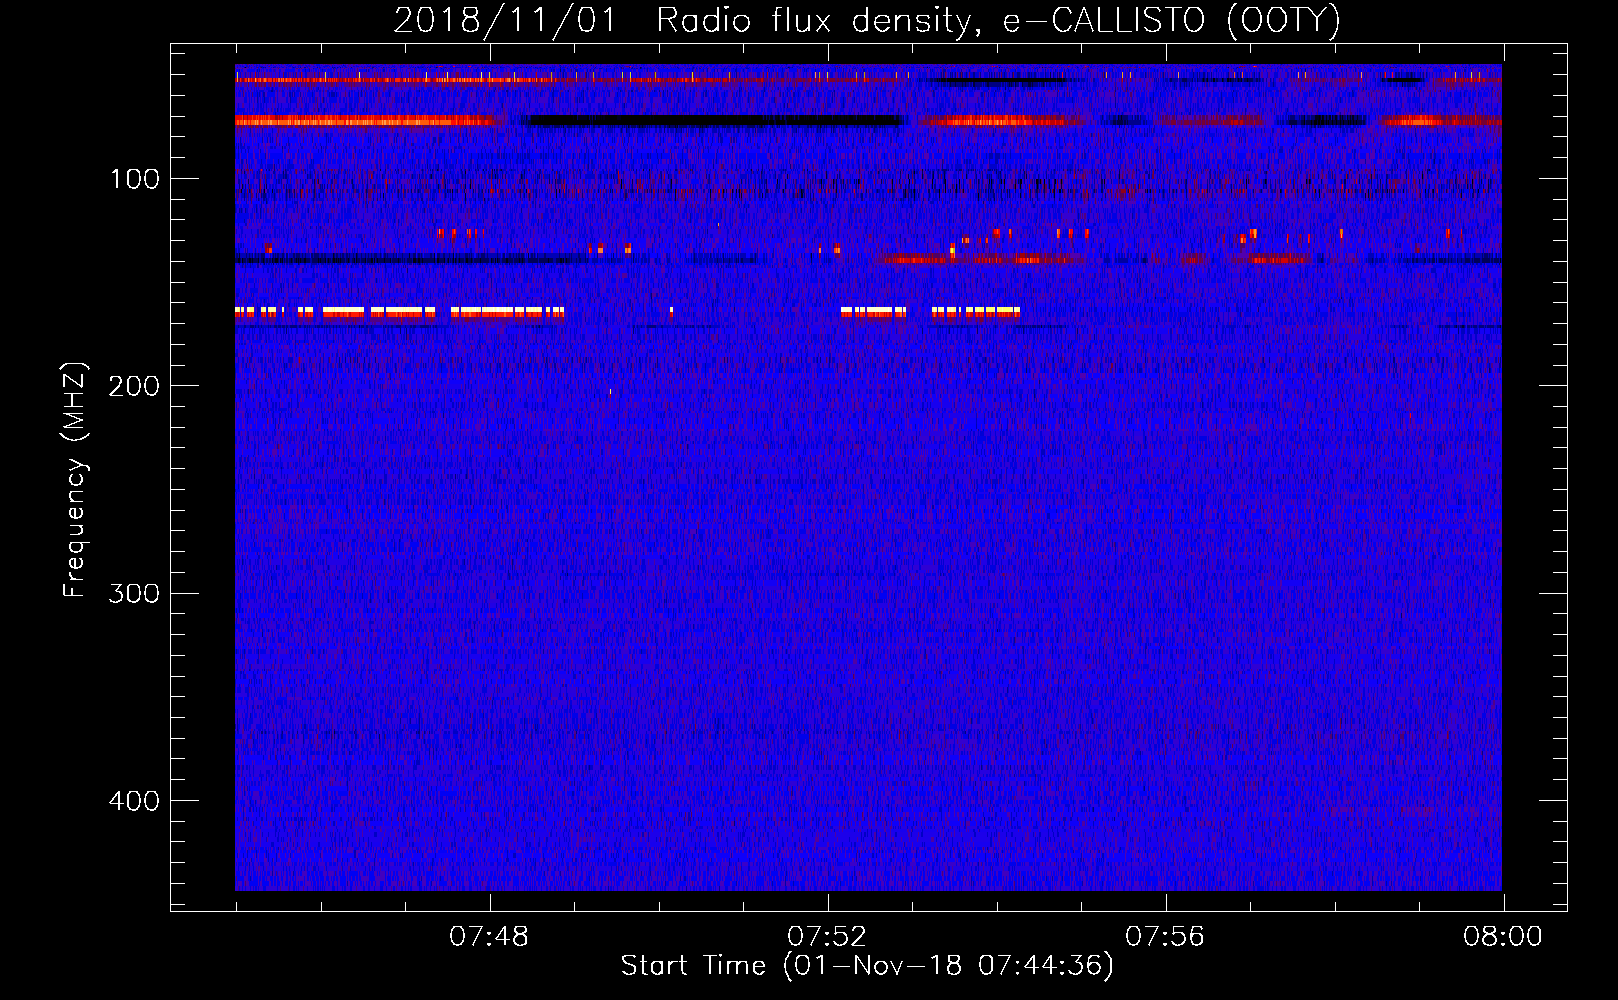Click the bright white-red emission band near 165 MHz
Viewport: 1618px width, 1000px height.
(400, 312)
